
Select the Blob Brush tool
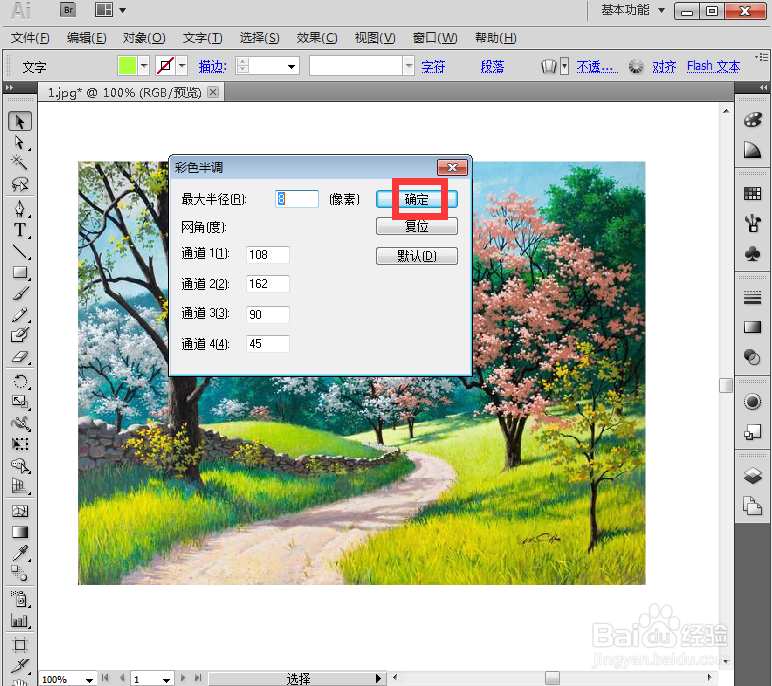(20, 335)
